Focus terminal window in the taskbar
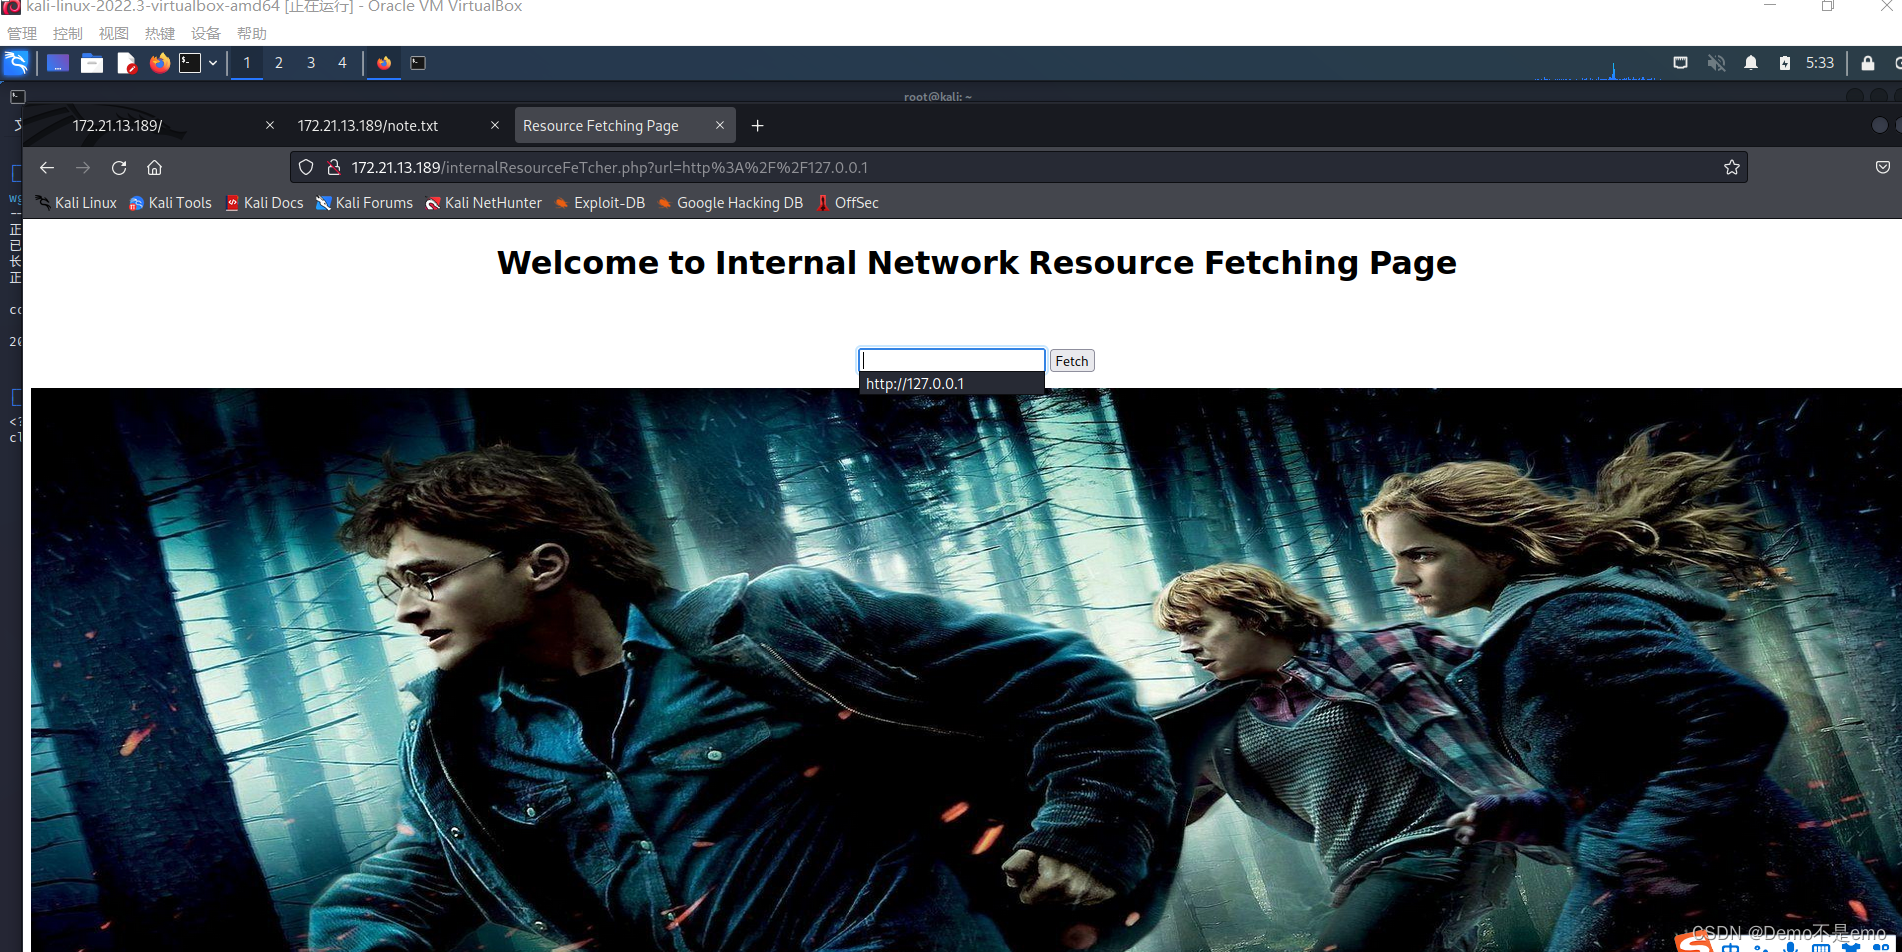Viewport: 1902px width, 952px height. pyautogui.click(x=418, y=63)
